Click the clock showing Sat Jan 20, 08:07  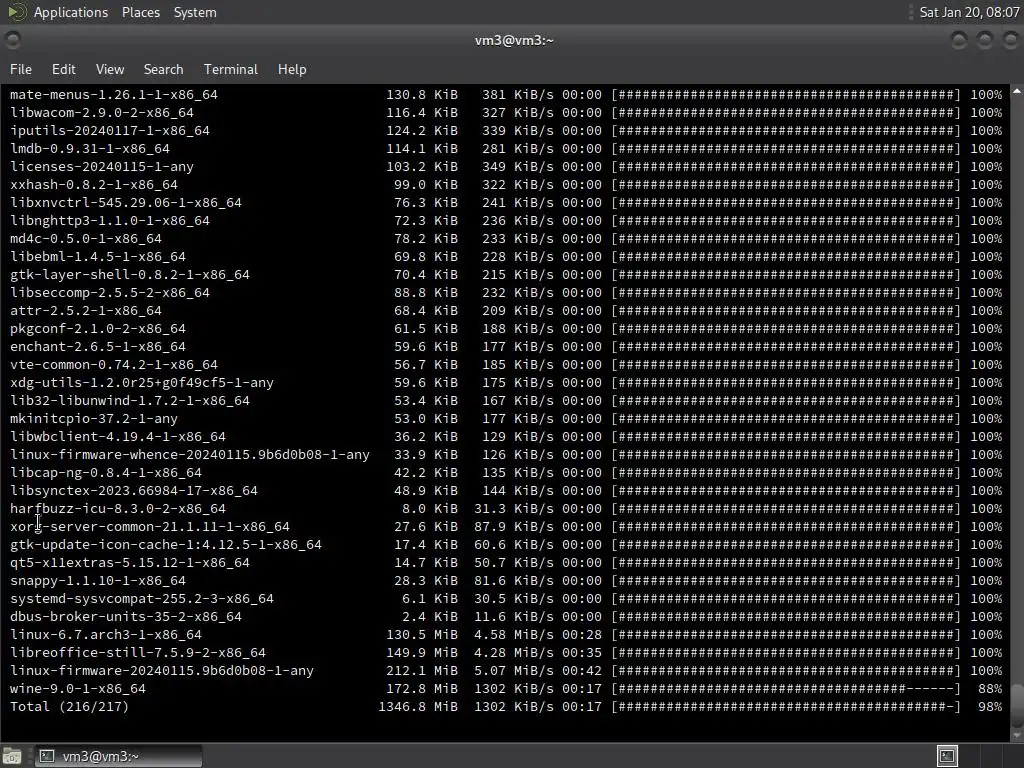point(969,12)
